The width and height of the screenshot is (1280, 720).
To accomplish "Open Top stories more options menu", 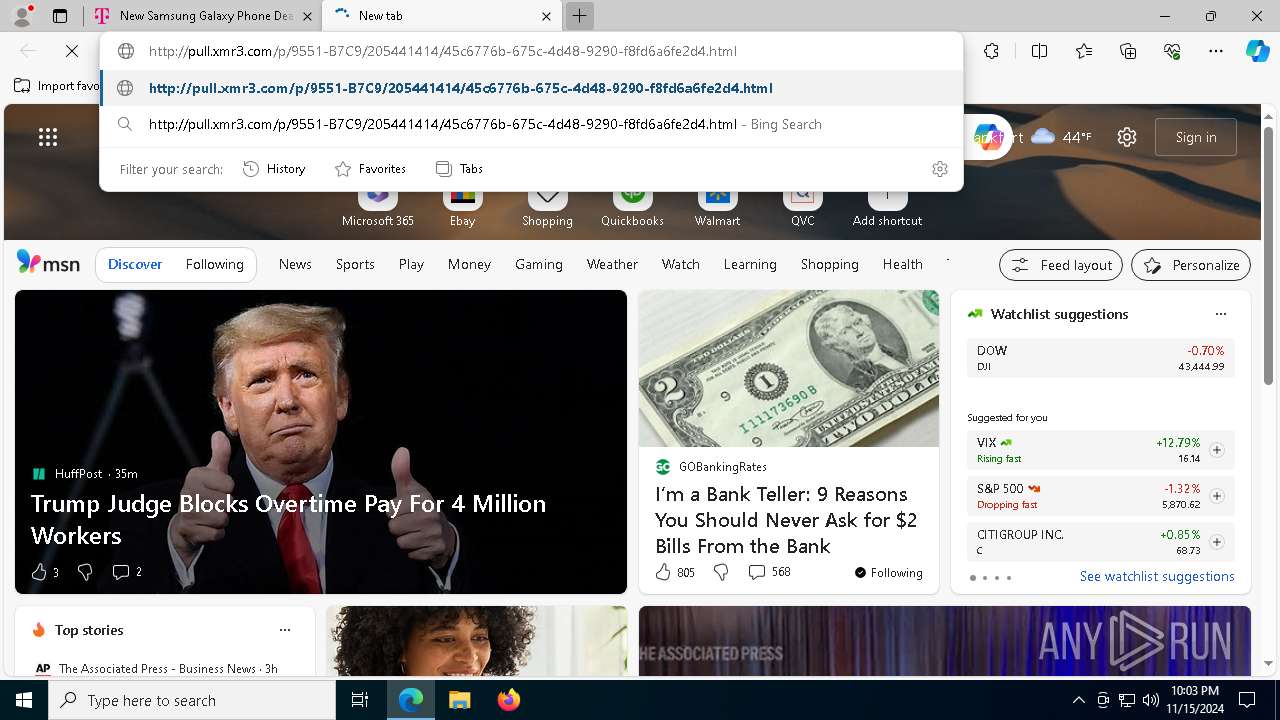I will click(285, 630).
